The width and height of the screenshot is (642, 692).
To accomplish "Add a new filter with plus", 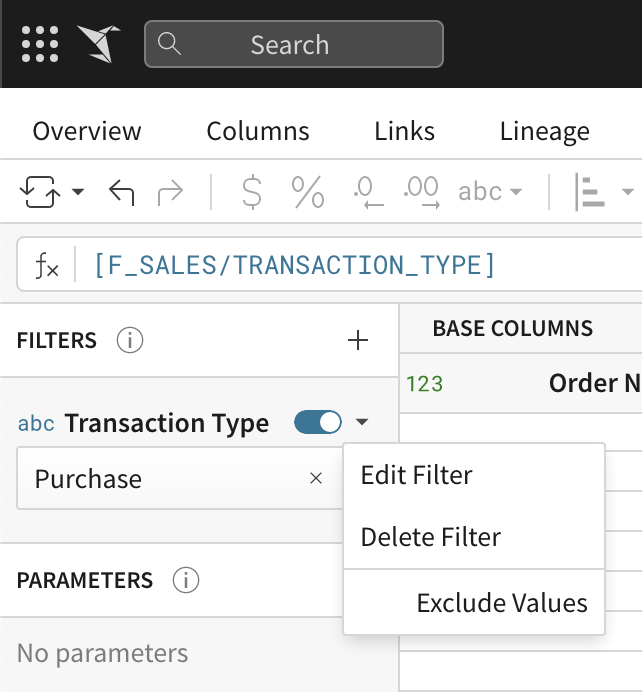I will coord(358,340).
